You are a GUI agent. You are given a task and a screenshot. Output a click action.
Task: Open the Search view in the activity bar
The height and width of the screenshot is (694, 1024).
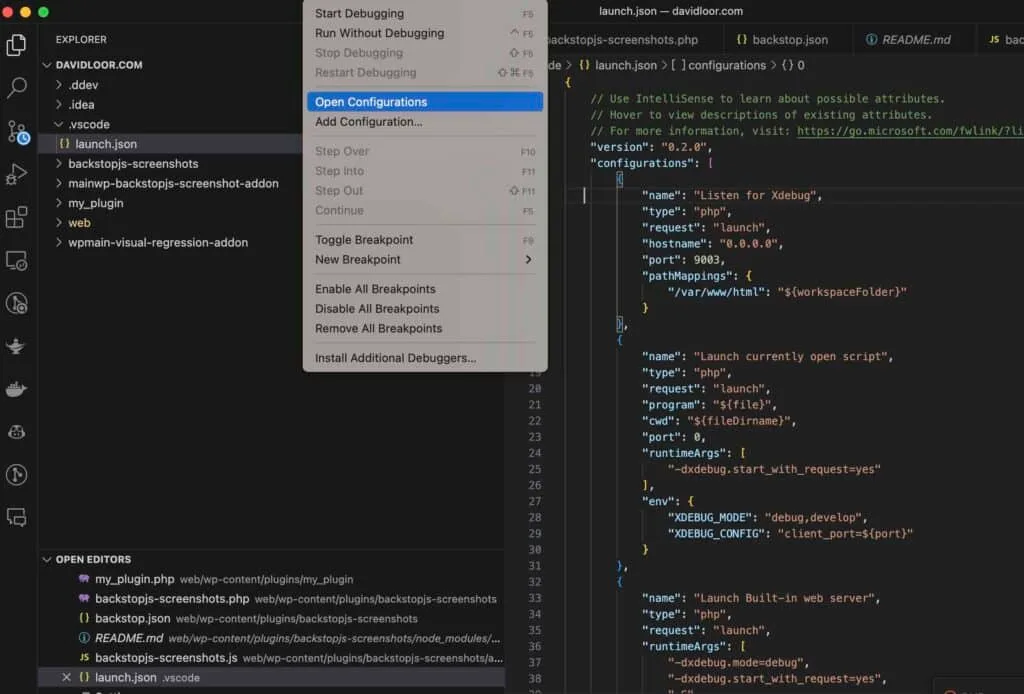pos(16,87)
